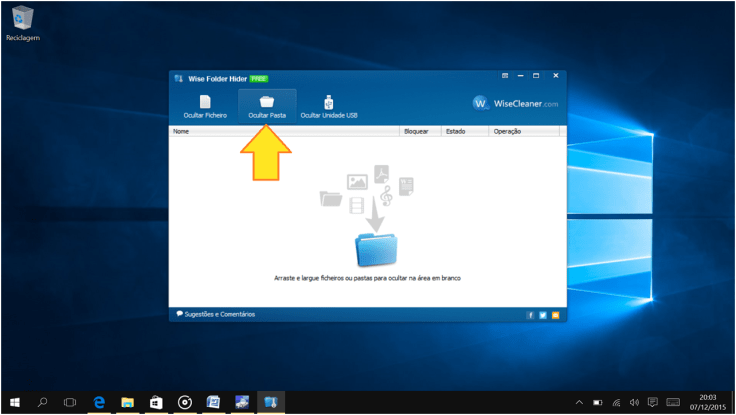This screenshot has width=736, height=415.
Task: Open the Wise Folder Hider menu icon
Action: pyautogui.click(x=505, y=77)
